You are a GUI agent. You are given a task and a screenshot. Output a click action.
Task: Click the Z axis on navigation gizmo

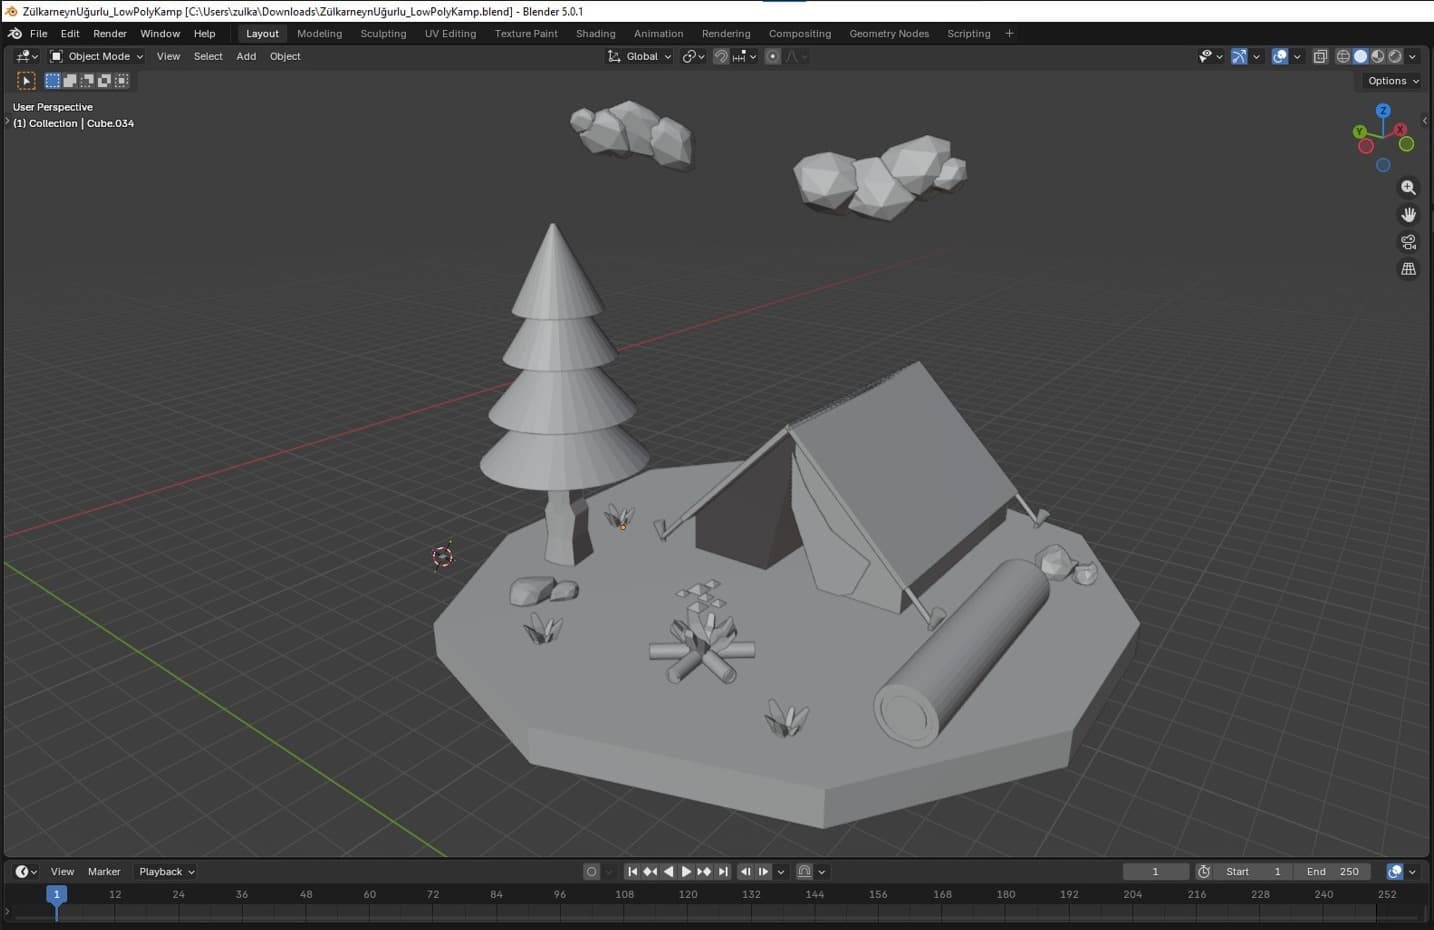click(x=1383, y=111)
